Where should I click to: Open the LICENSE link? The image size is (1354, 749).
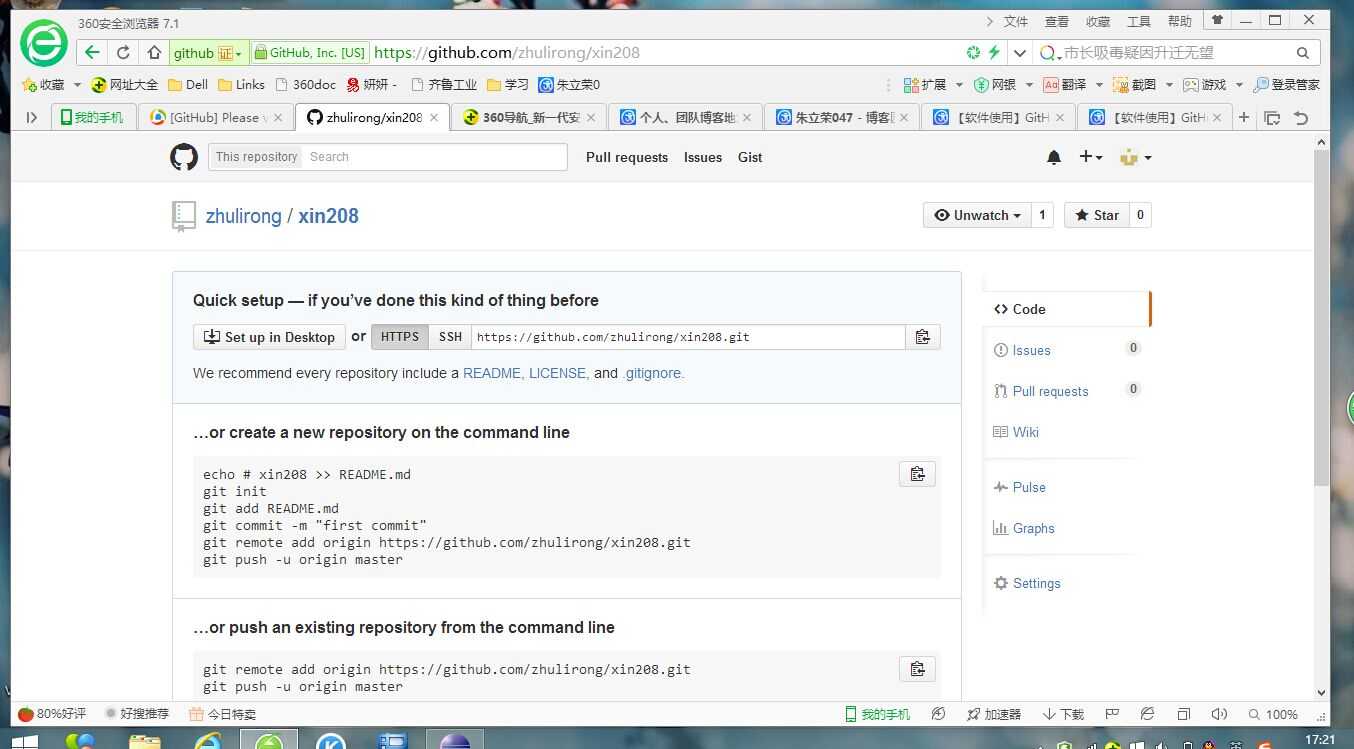[558, 373]
